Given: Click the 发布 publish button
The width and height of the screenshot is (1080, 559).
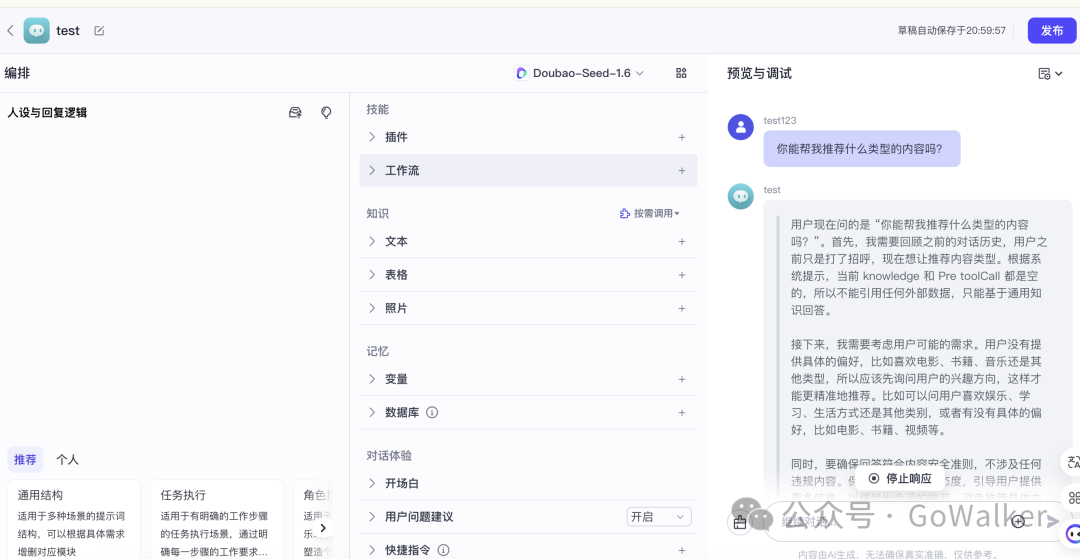Looking at the screenshot, I should tap(1052, 30).
